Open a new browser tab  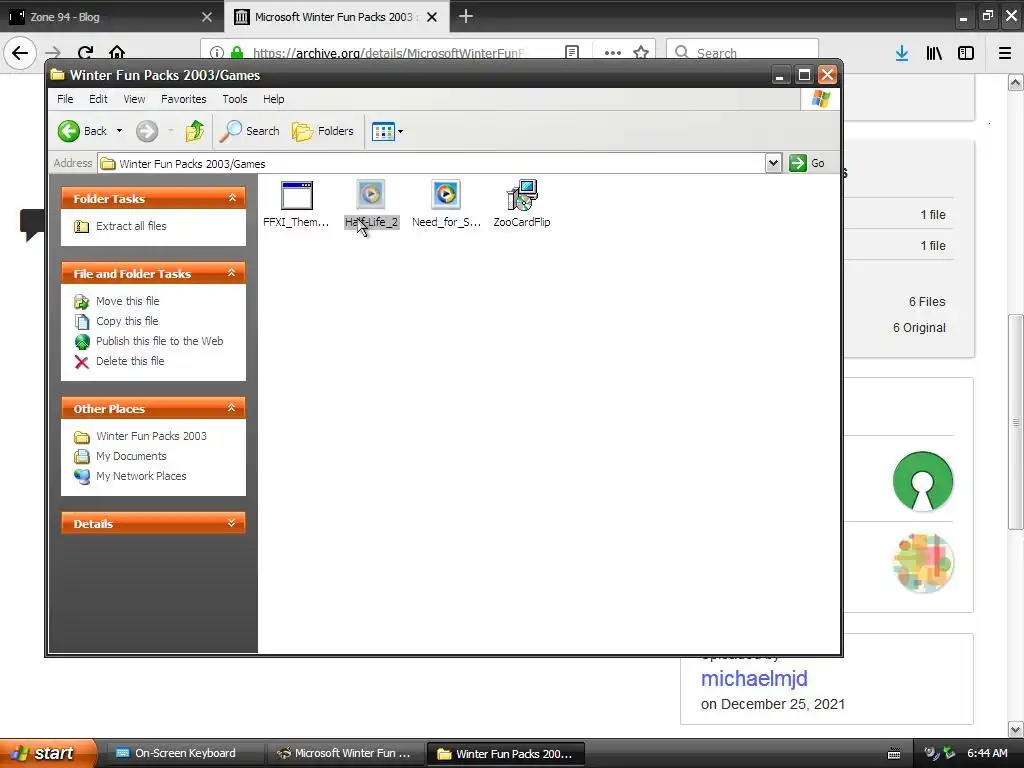[x=466, y=16]
